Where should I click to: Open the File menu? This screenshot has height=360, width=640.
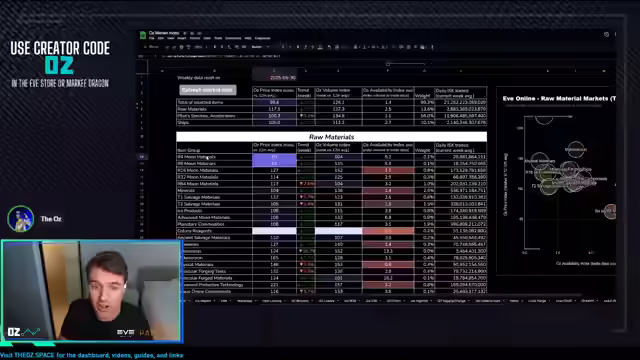point(151,38)
